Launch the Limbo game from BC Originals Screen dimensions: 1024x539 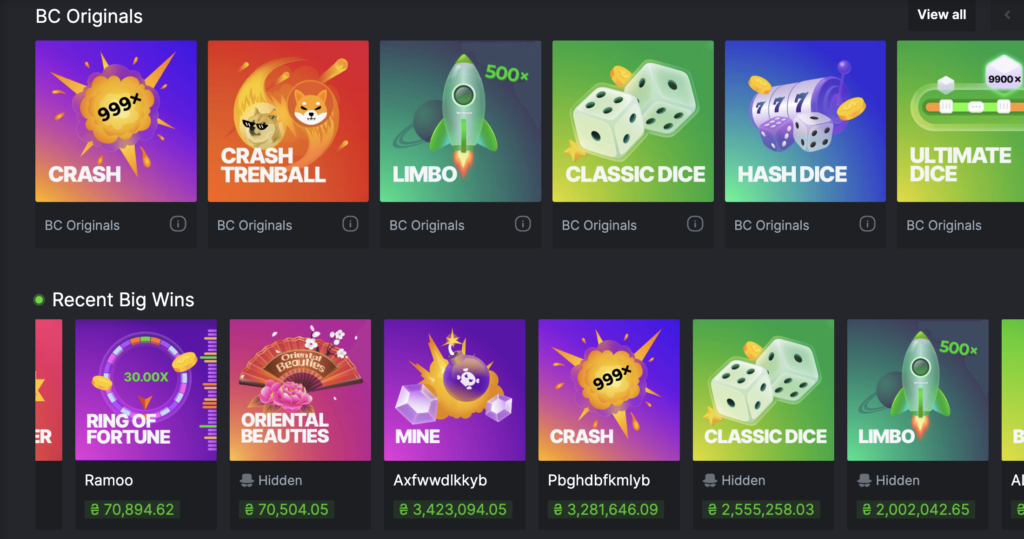pos(460,122)
